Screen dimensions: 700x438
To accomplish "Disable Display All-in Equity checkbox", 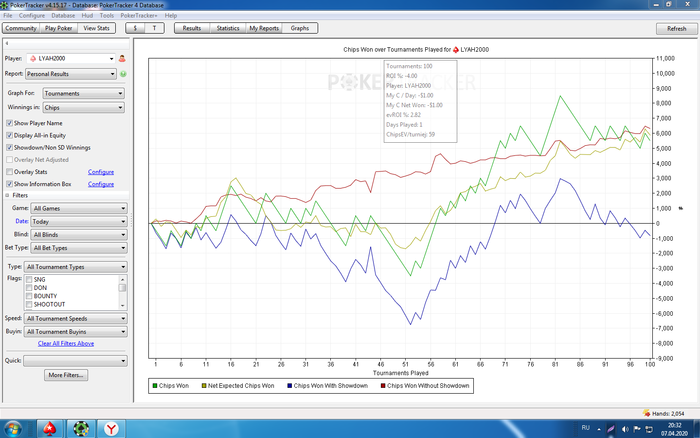I will pos(10,134).
